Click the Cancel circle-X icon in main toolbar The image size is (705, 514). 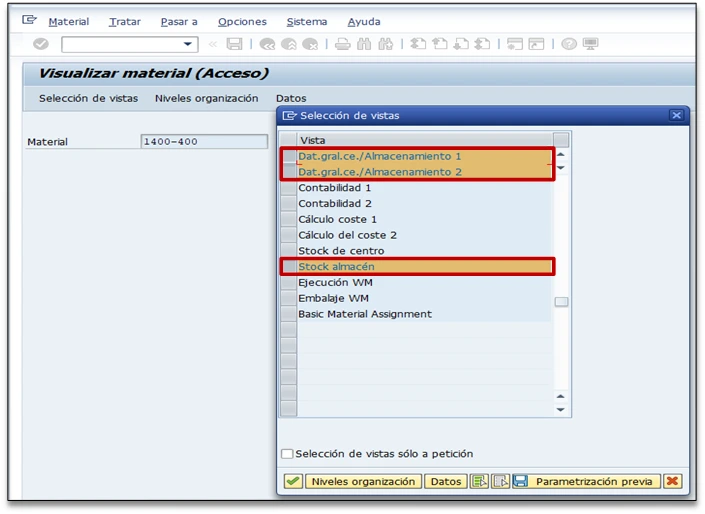point(310,44)
